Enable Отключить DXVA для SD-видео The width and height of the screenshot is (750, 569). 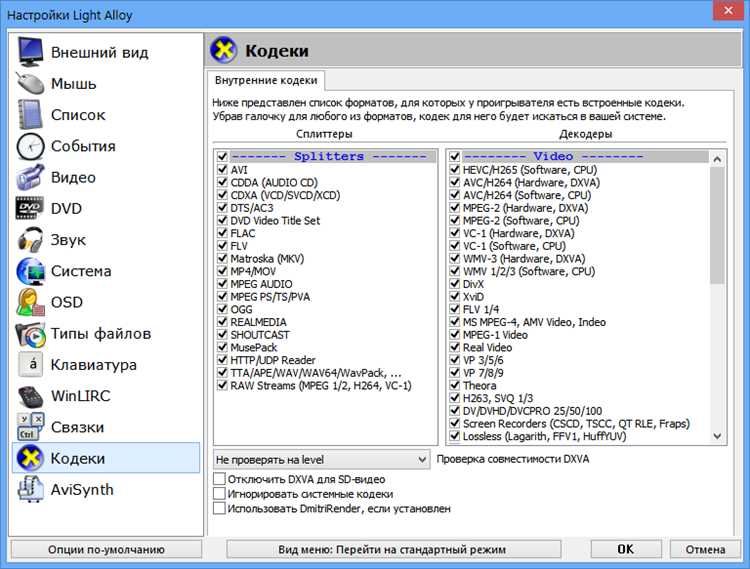point(219,479)
